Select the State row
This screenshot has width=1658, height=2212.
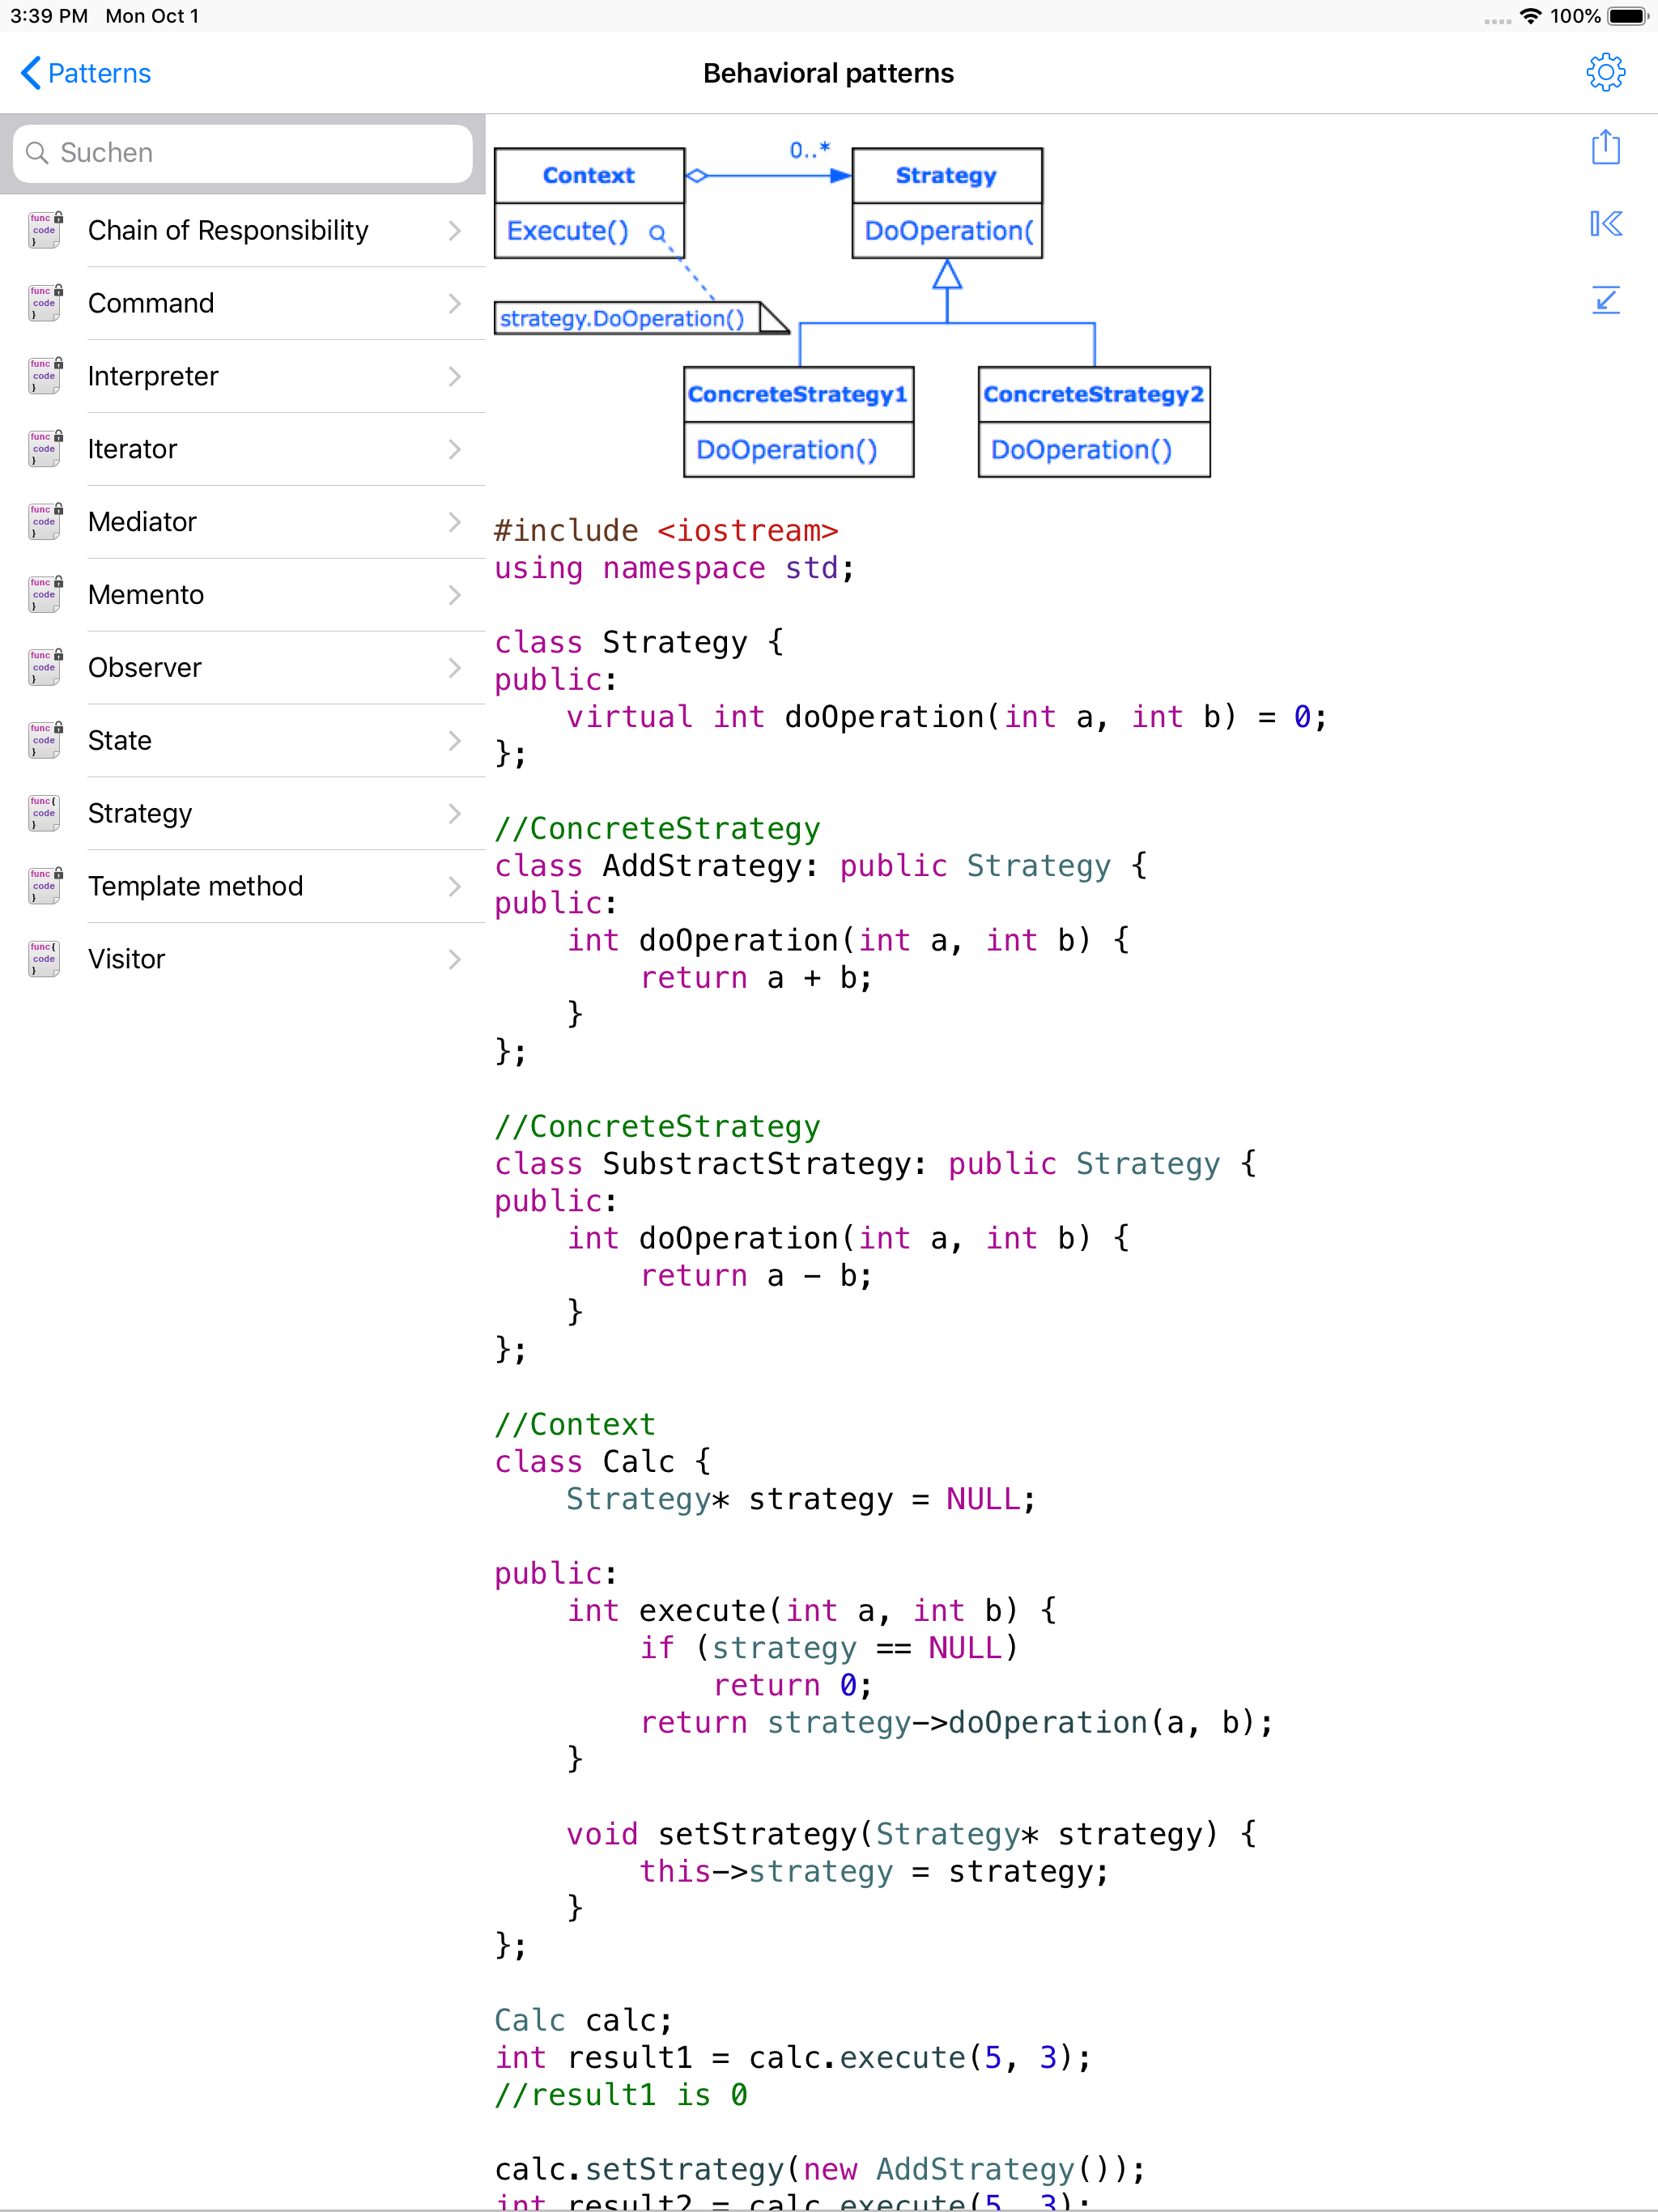pyautogui.click(x=243, y=741)
